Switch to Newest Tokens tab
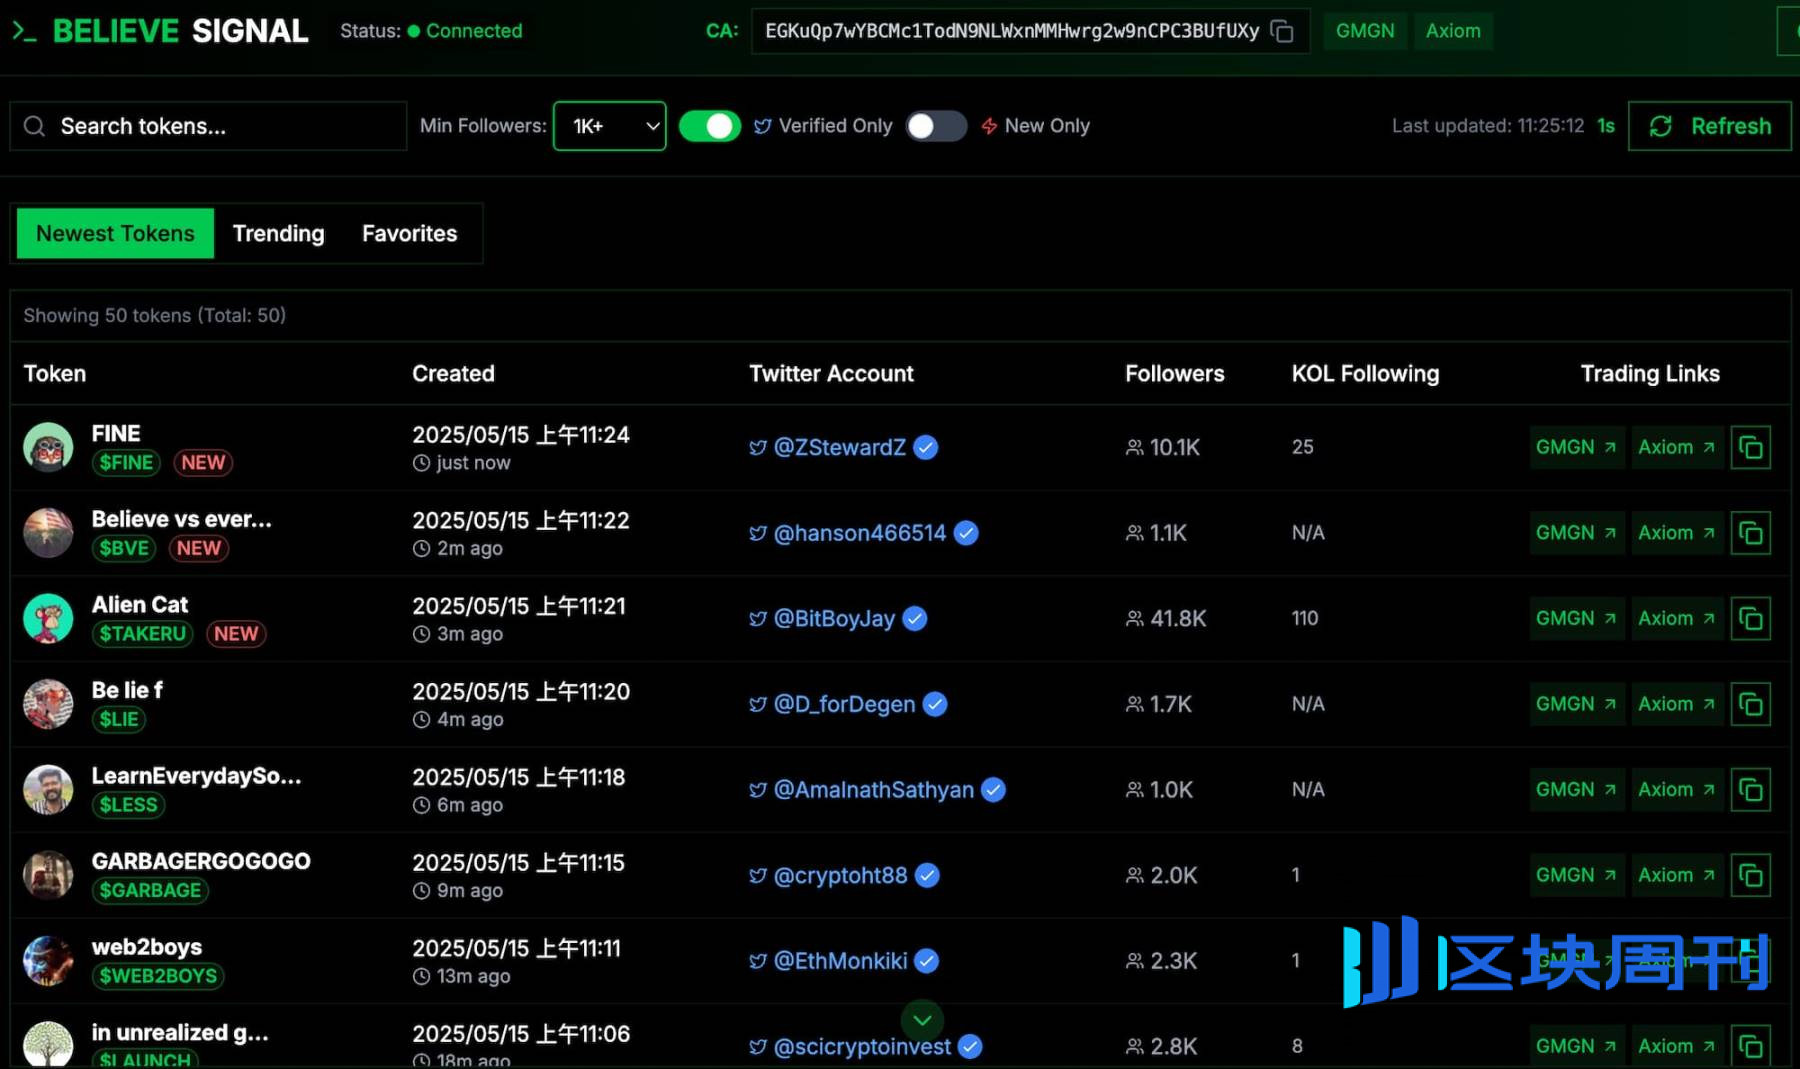This screenshot has width=1800, height=1069. point(115,233)
